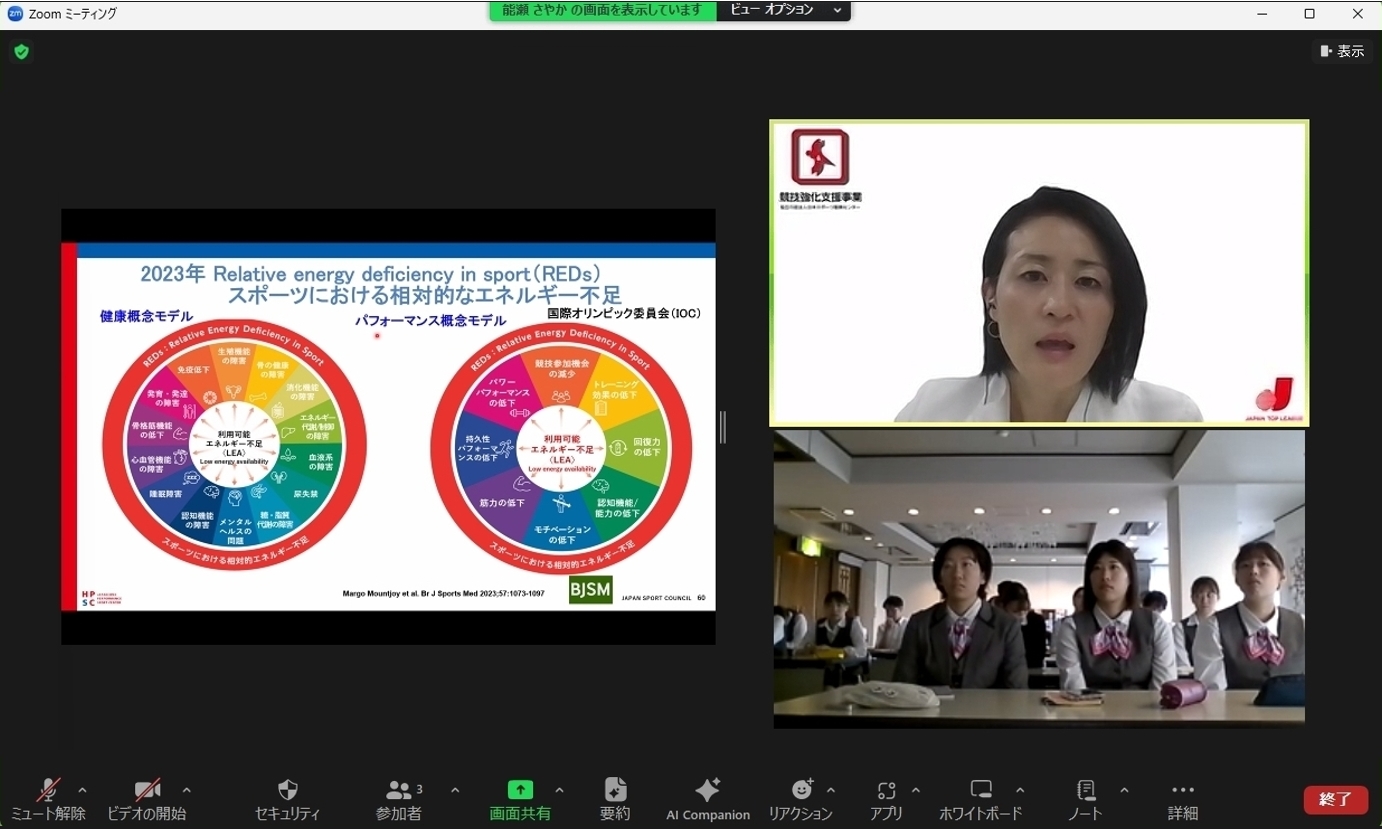Viewport: 1382px width, 829px height.
Task: Maximize the Zoom meeting window
Action: (x=1310, y=14)
